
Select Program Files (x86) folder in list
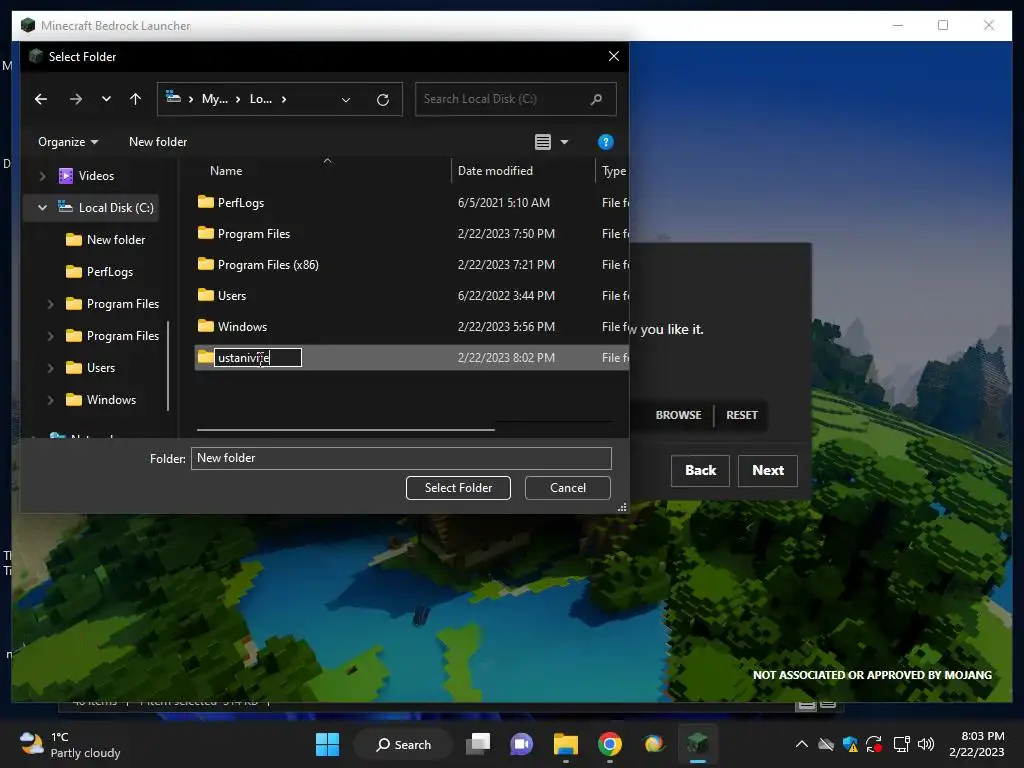tap(411, 264)
